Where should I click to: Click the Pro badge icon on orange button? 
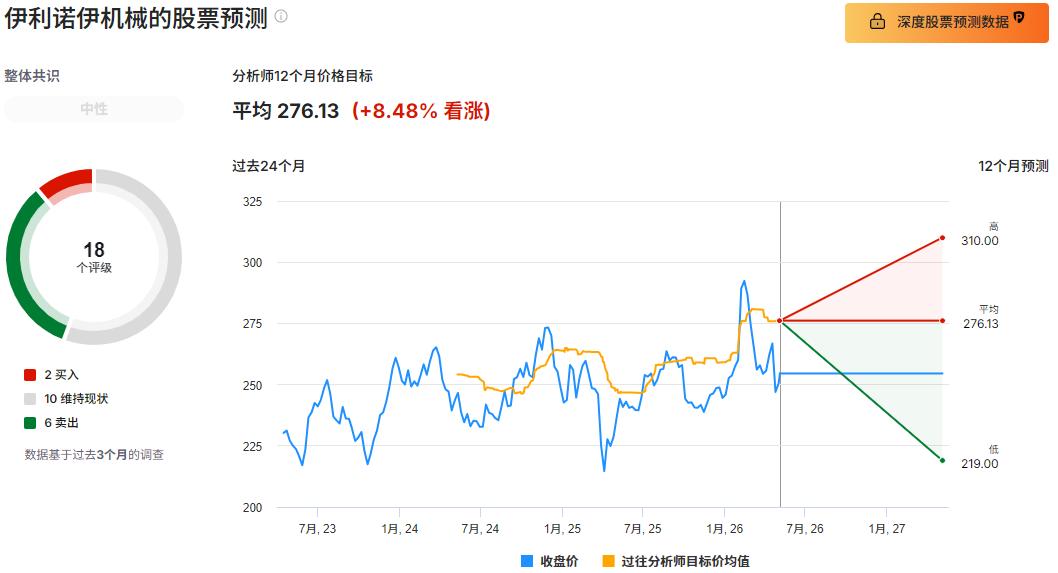pyautogui.click(x=1020, y=18)
